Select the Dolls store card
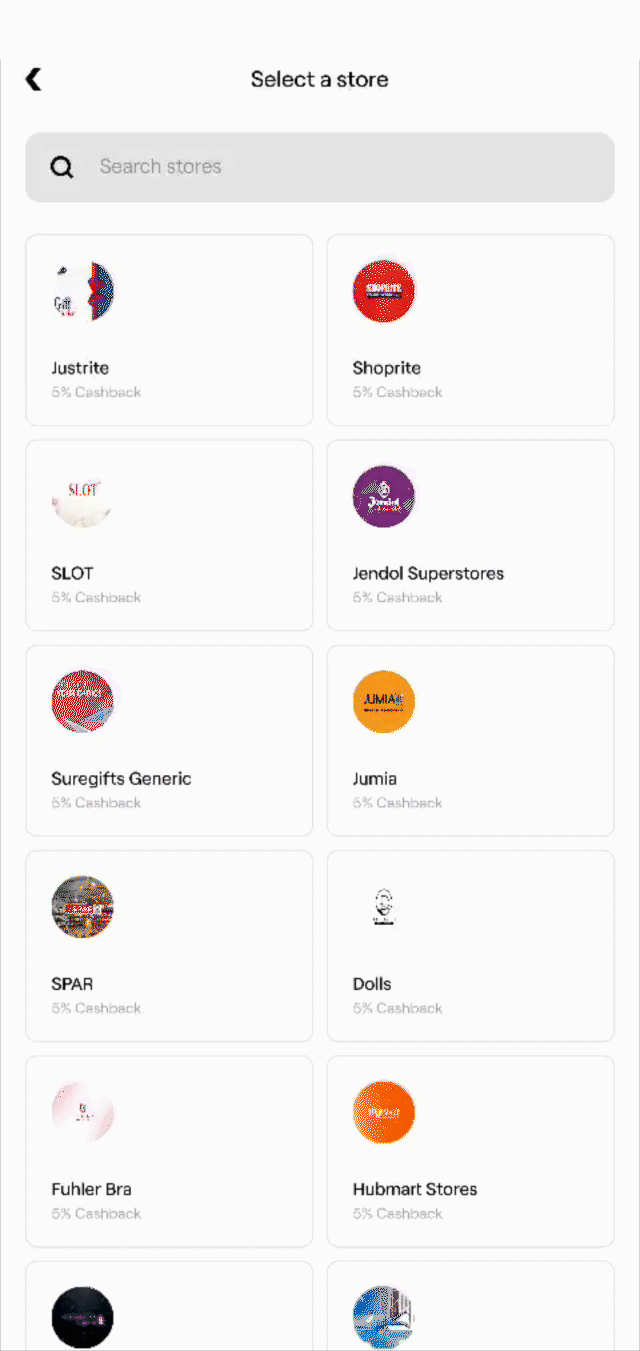The image size is (640, 1351). tap(470, 945)
